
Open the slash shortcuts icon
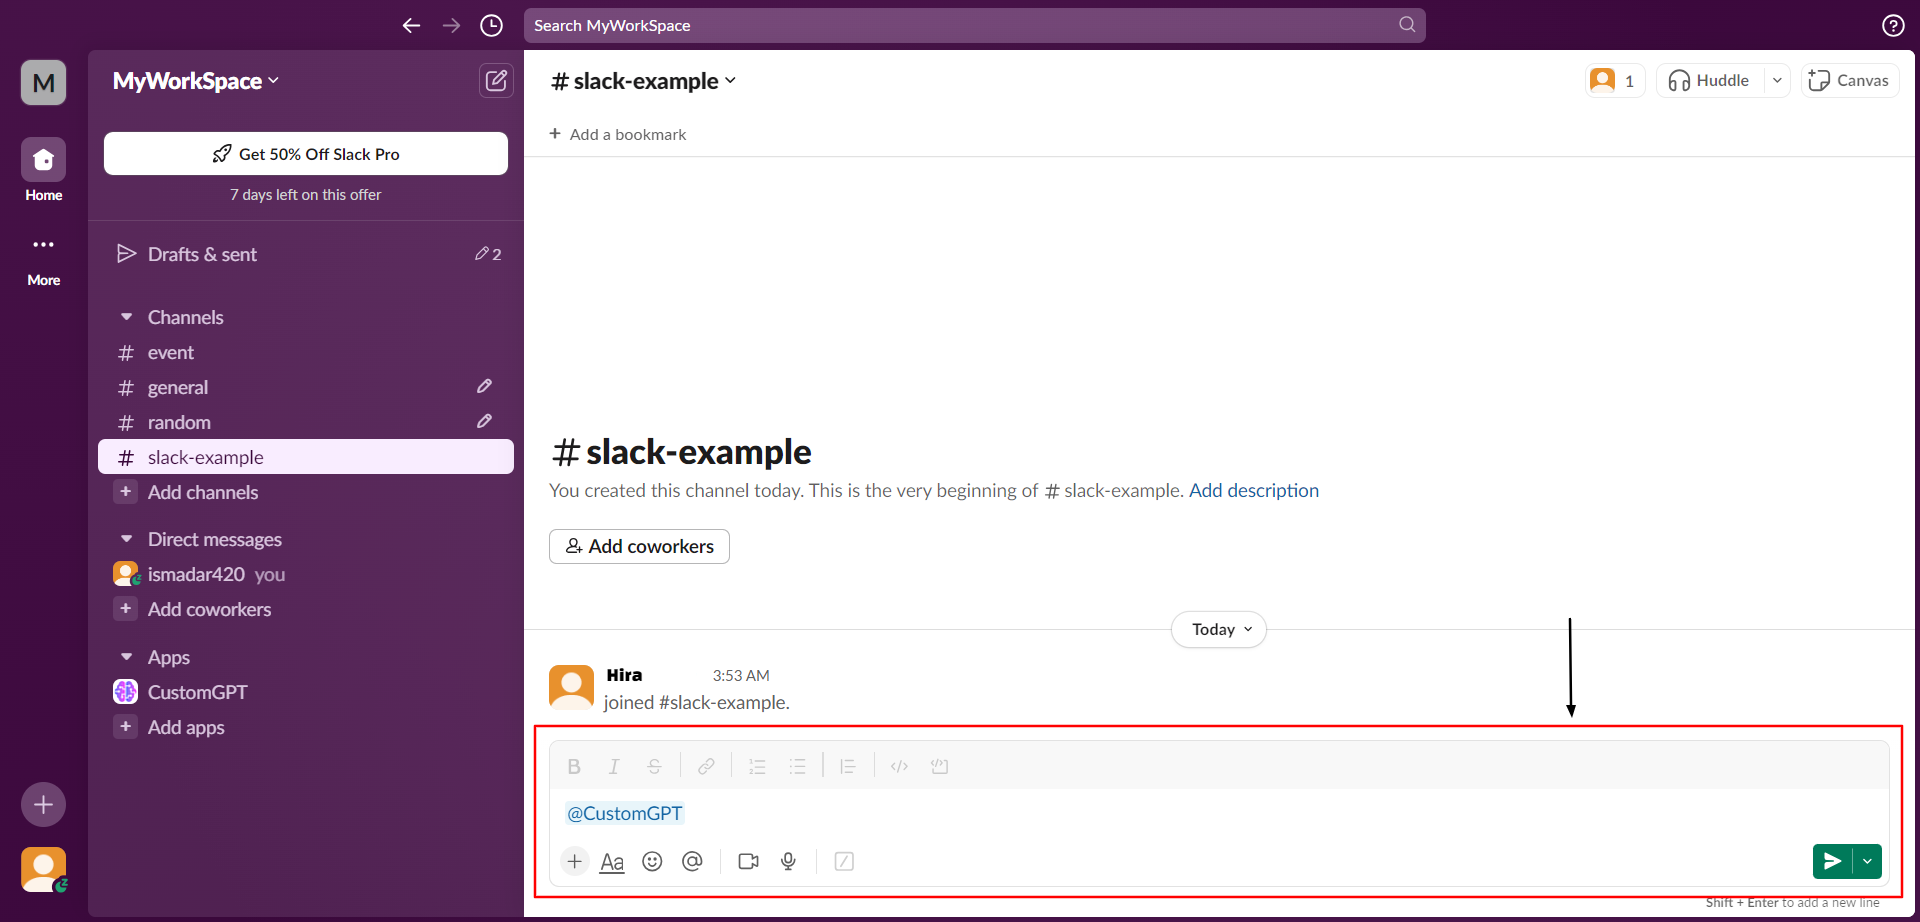844,861
